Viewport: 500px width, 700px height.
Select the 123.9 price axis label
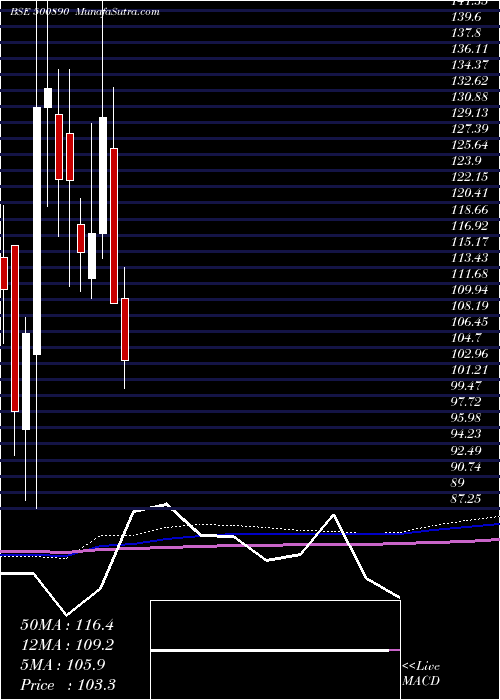[x=466, y=161]
